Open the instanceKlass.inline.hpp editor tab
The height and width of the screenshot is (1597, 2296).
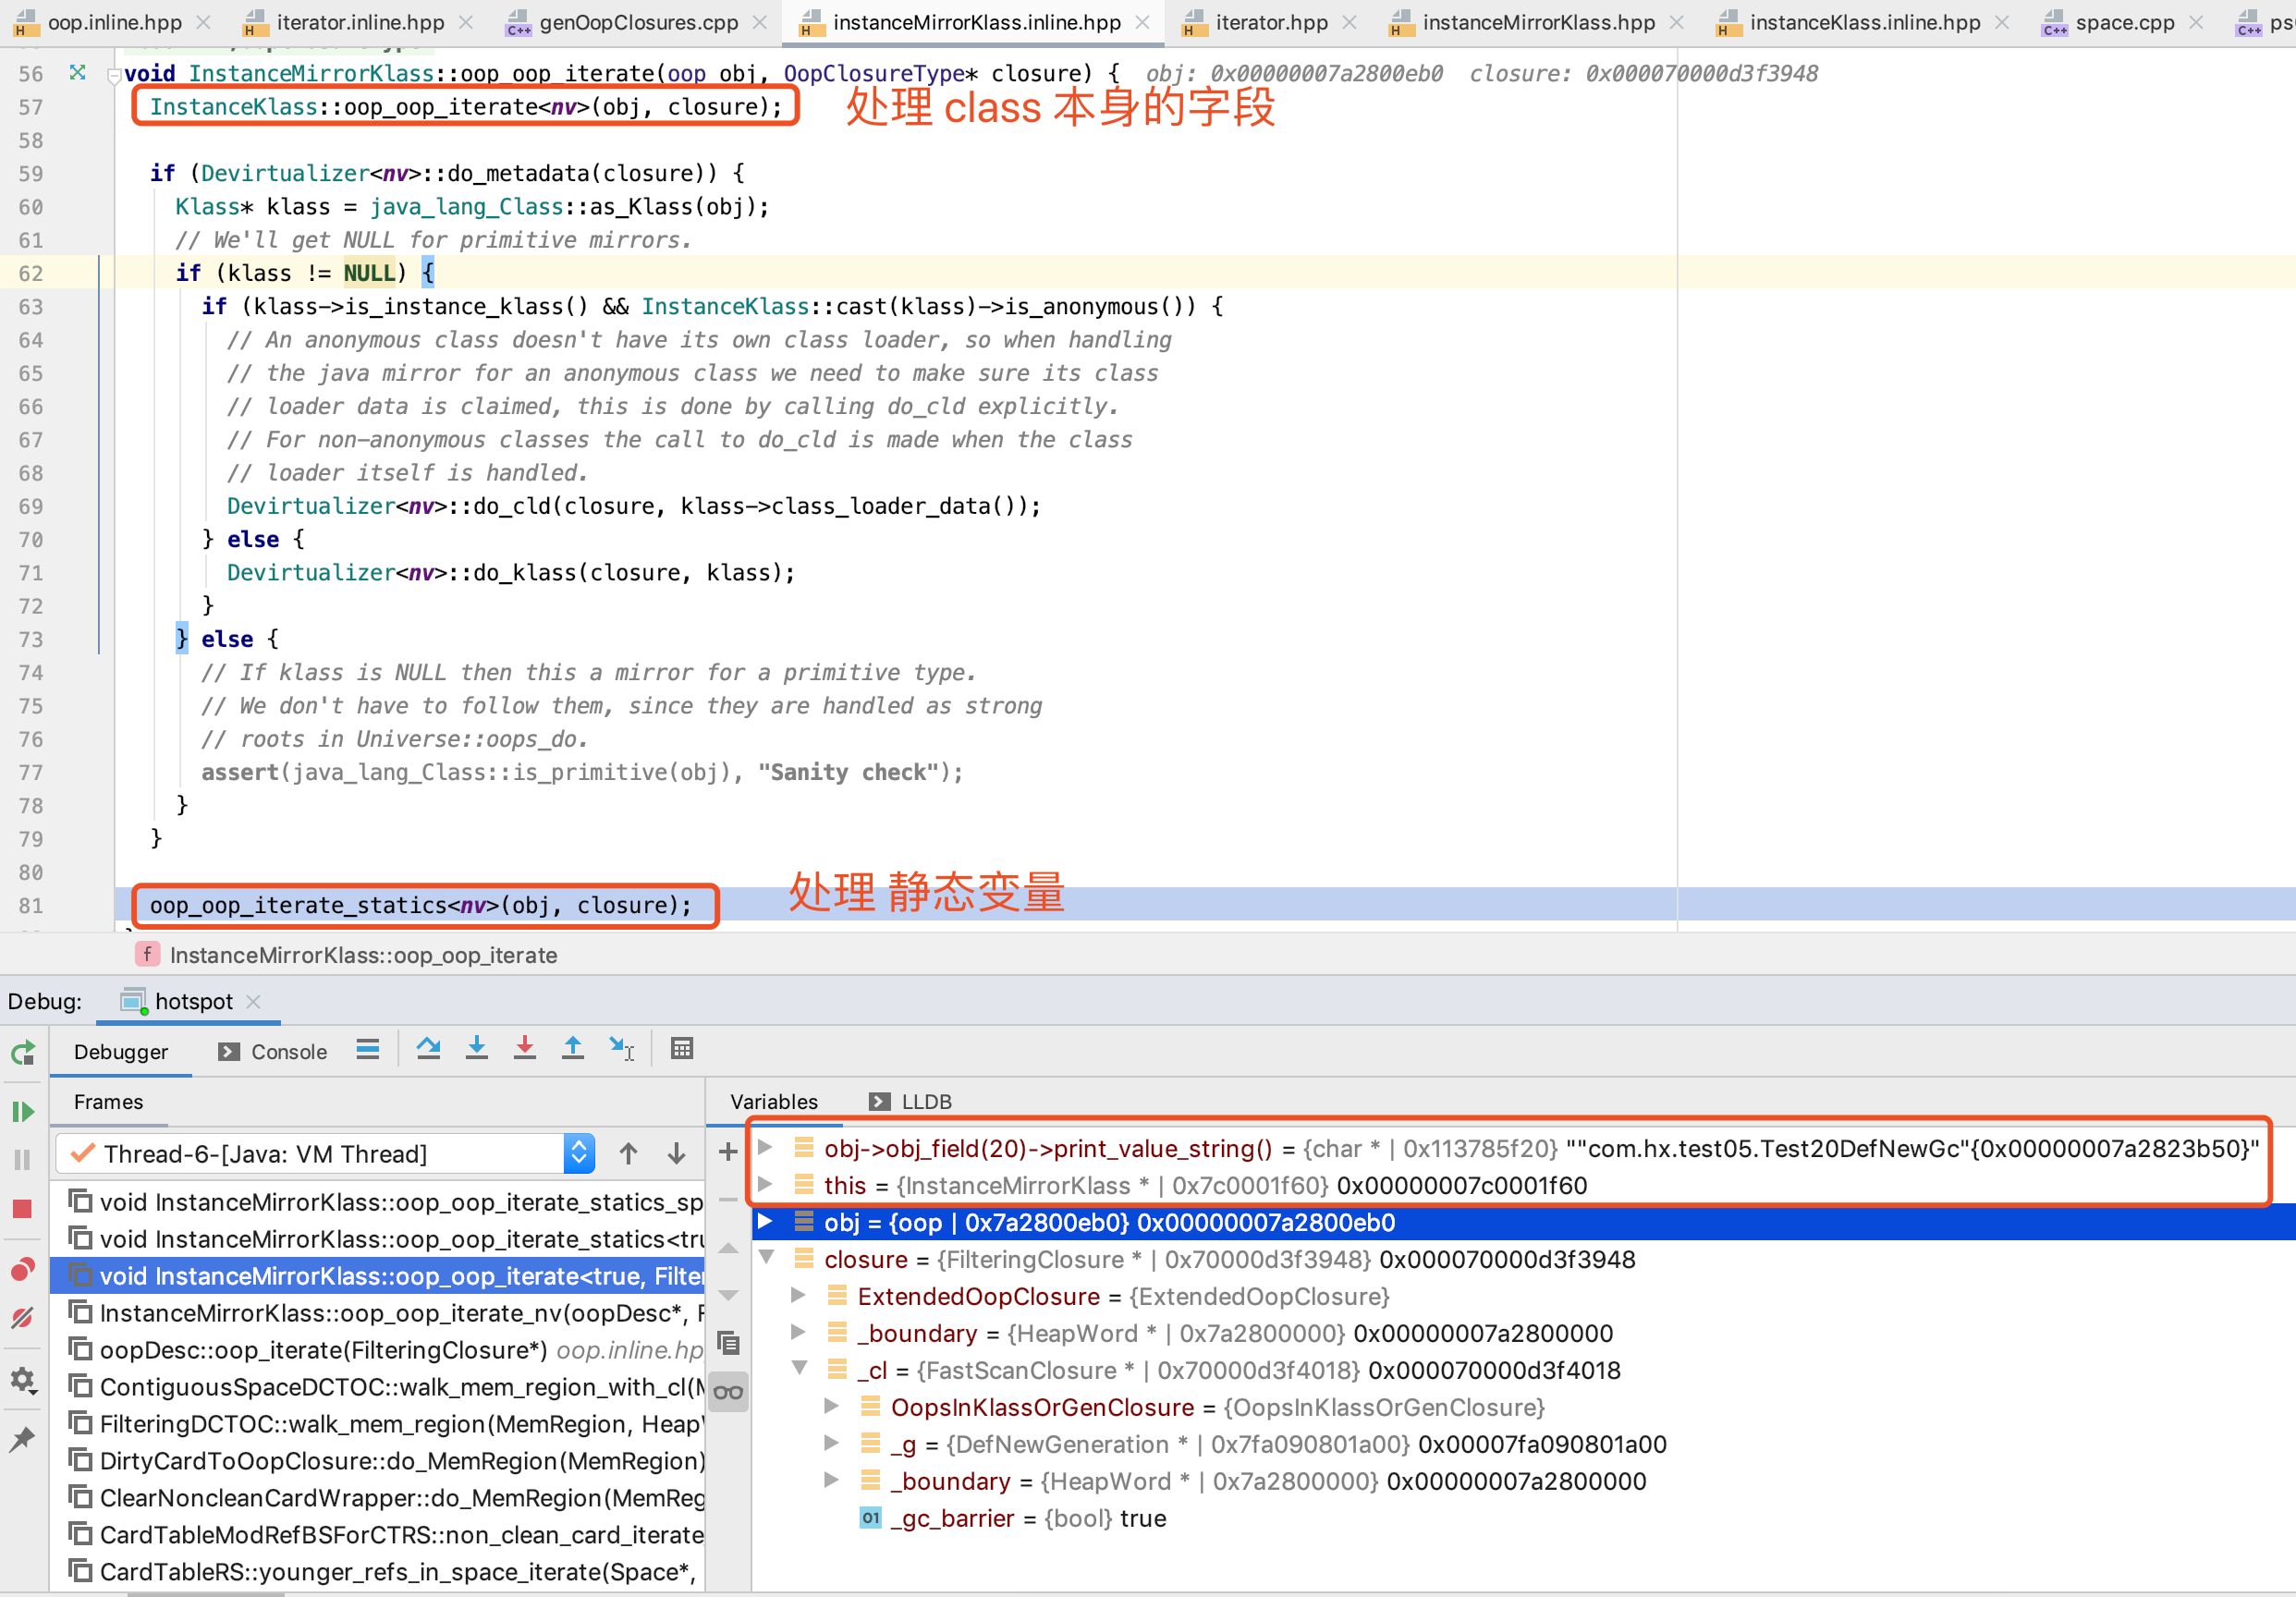click(1863, 22)
